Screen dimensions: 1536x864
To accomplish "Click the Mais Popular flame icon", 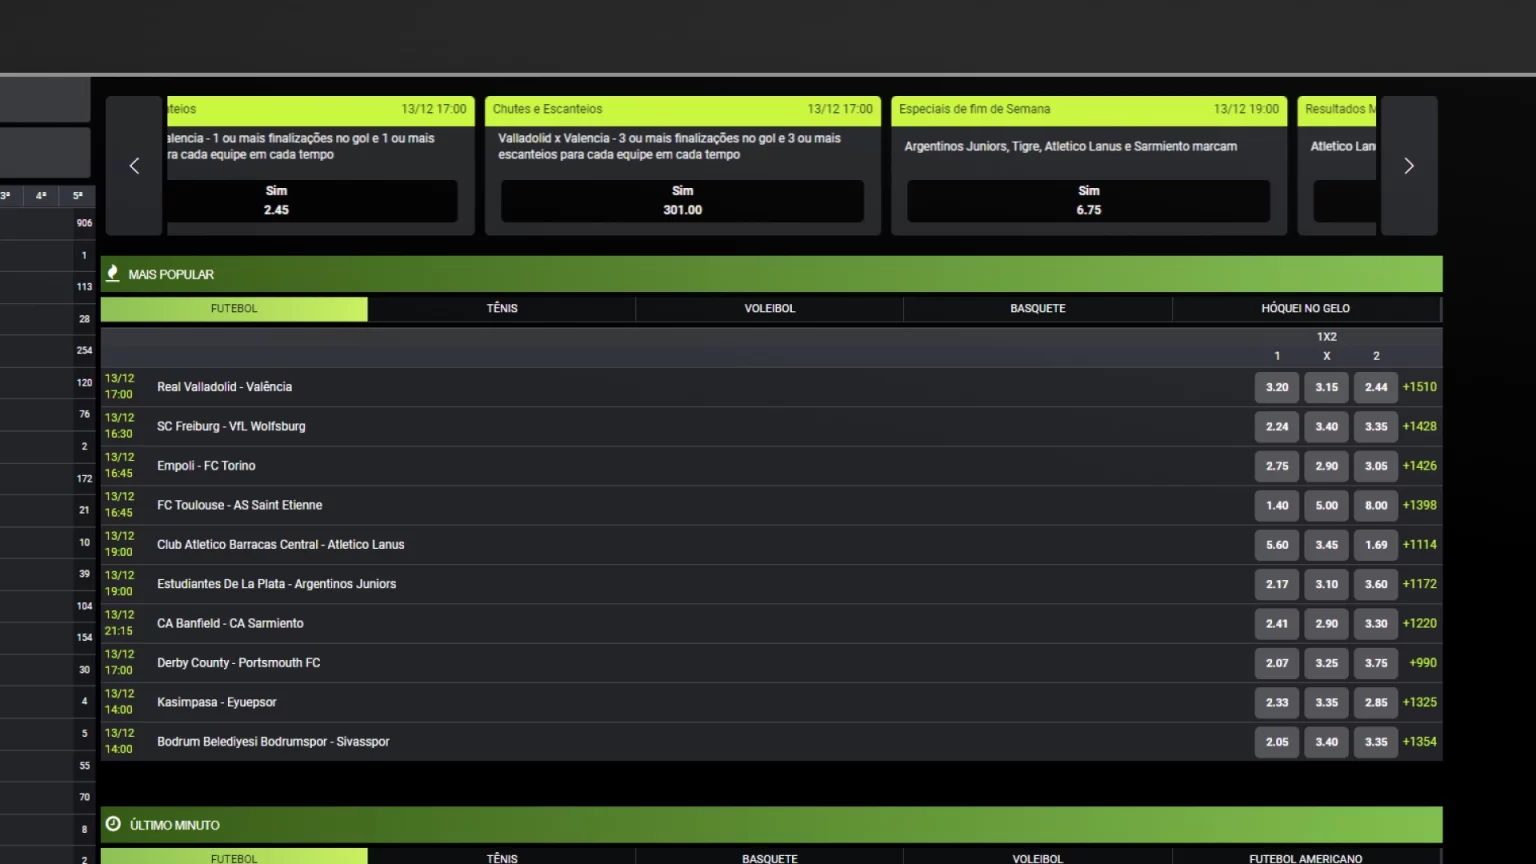I will click(113, 273).
